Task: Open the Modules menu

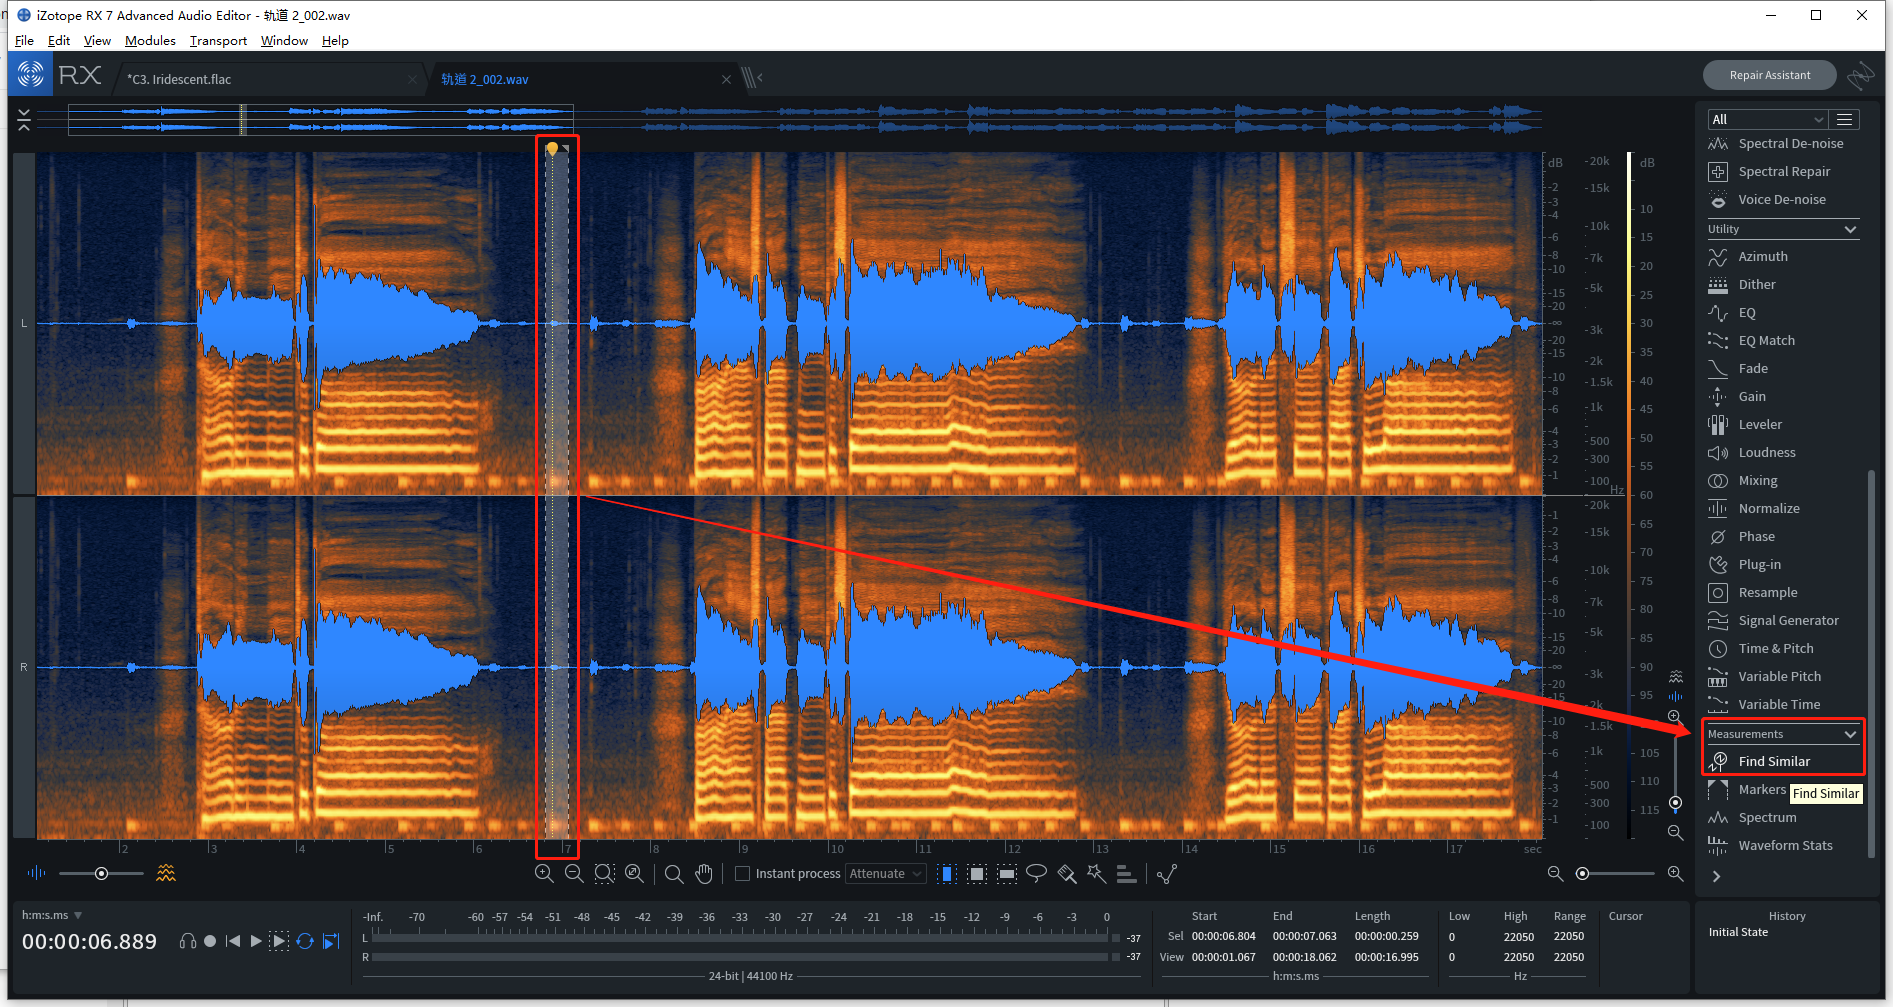Action: (150, 41)
